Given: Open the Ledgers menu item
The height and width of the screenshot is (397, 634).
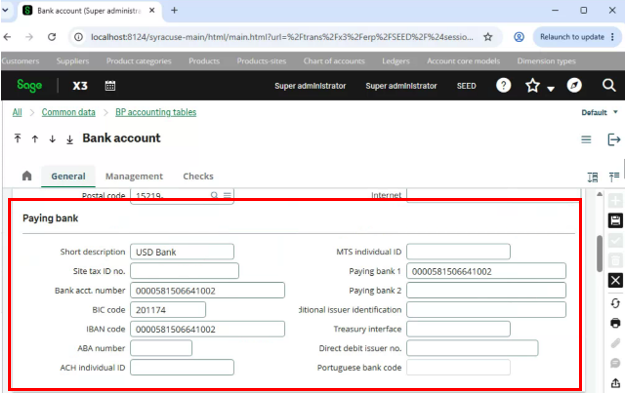Looking at the screenshot, I should [x=395, y=61].
